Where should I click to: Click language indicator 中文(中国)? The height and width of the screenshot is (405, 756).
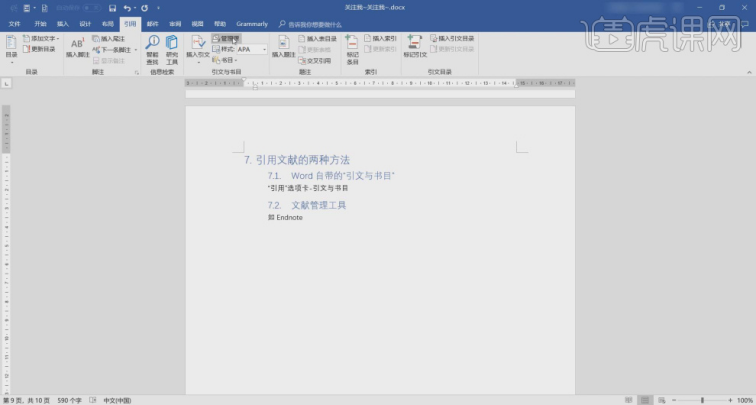click(118, 400)
